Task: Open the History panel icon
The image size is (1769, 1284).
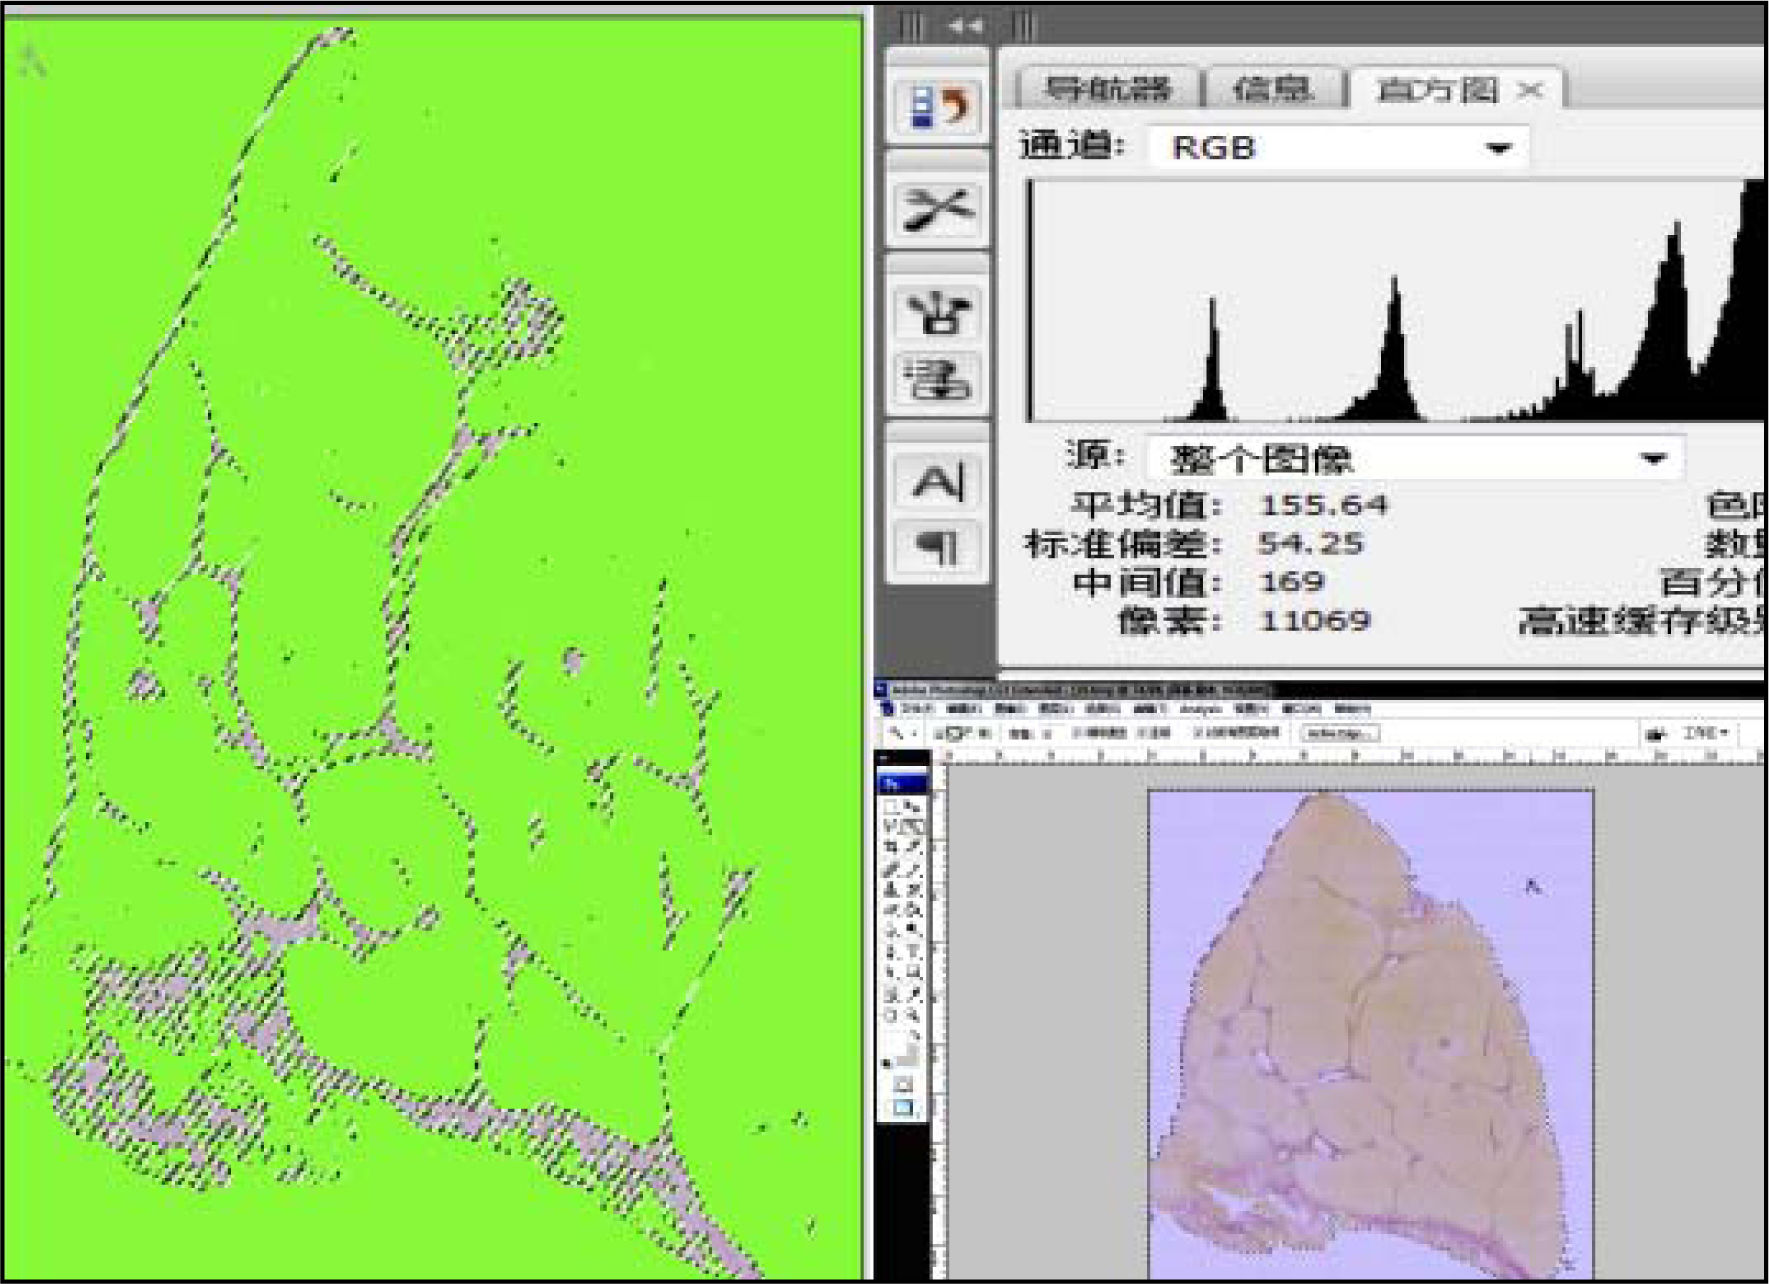Action: pyautogui.click(x=937, y=105)
